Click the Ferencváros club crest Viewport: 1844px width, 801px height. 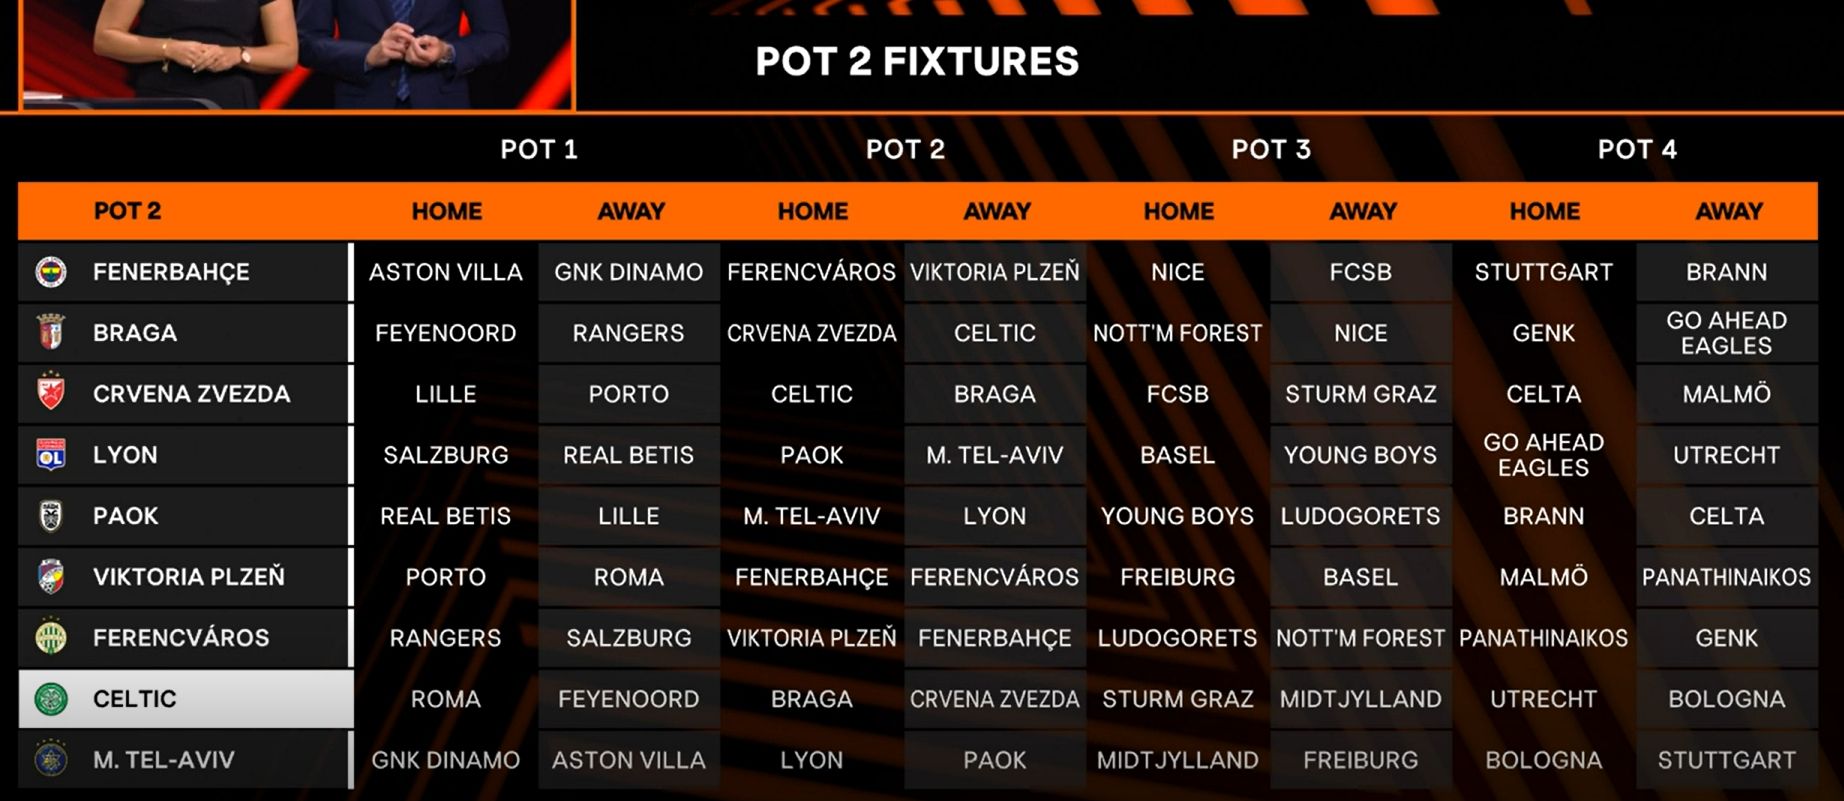[51, 637]
